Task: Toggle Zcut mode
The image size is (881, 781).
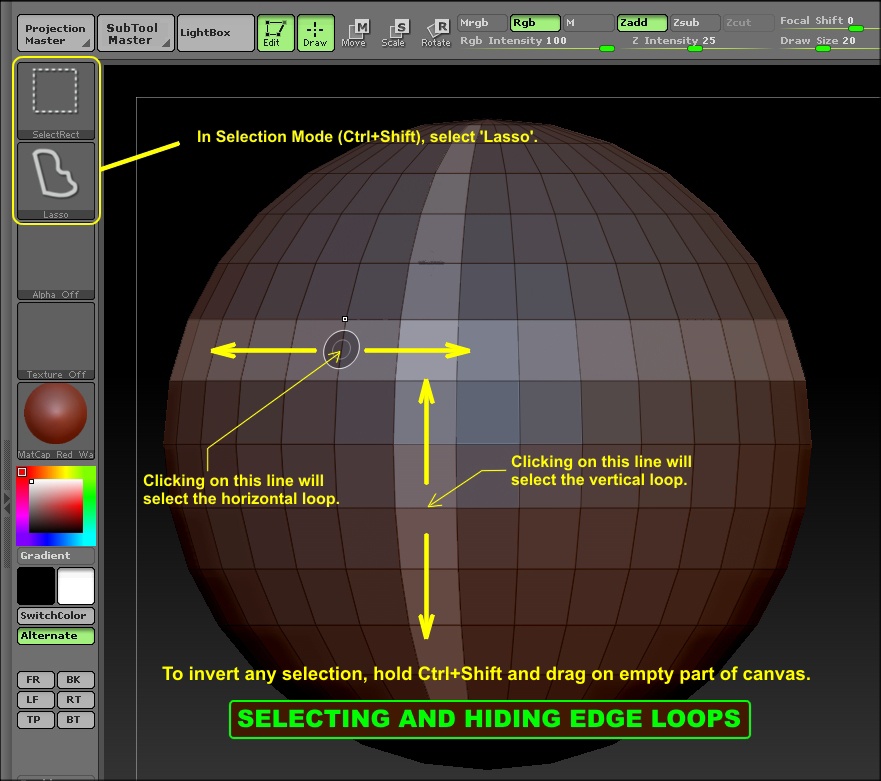Action: pyautogui.click(x=747, y=23)
